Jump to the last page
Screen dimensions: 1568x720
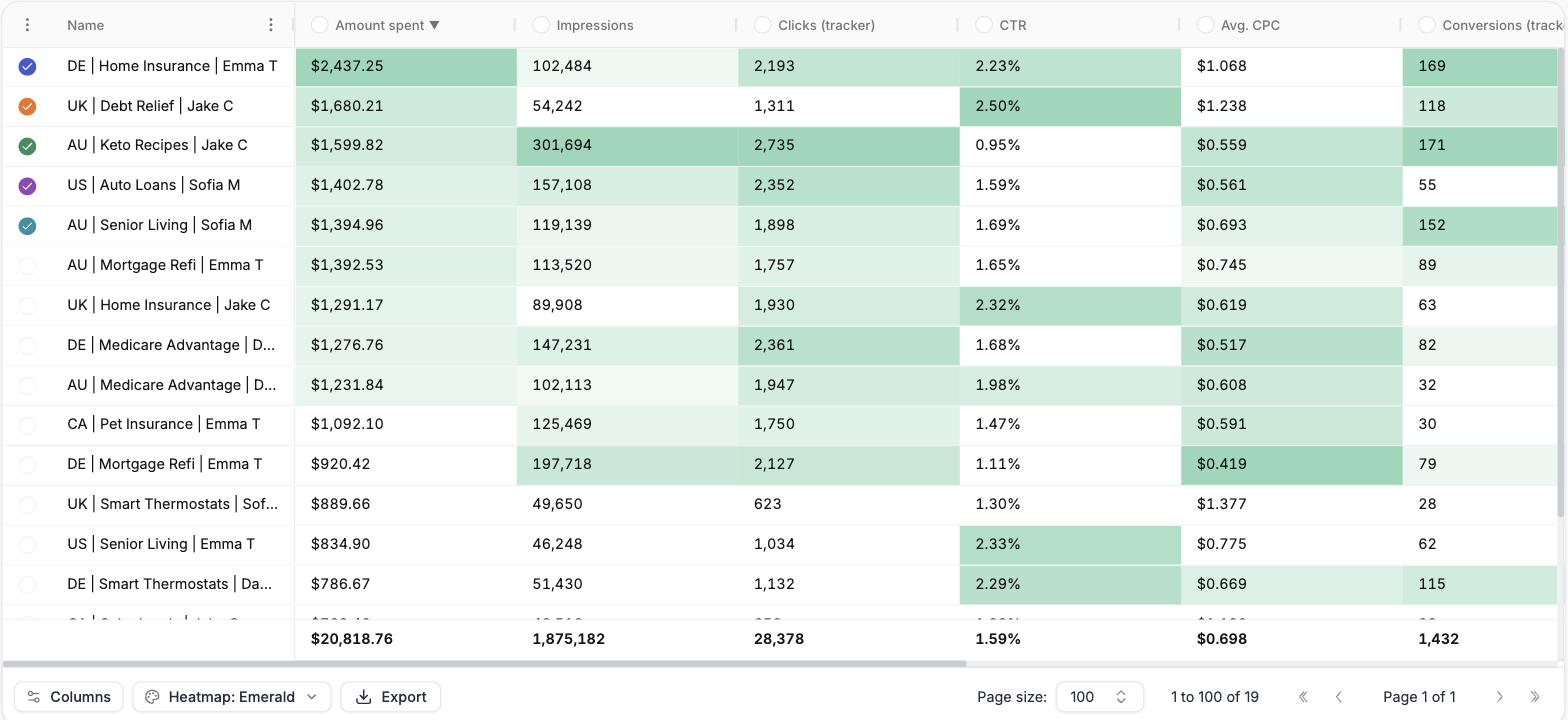(x=1535, y=697)
